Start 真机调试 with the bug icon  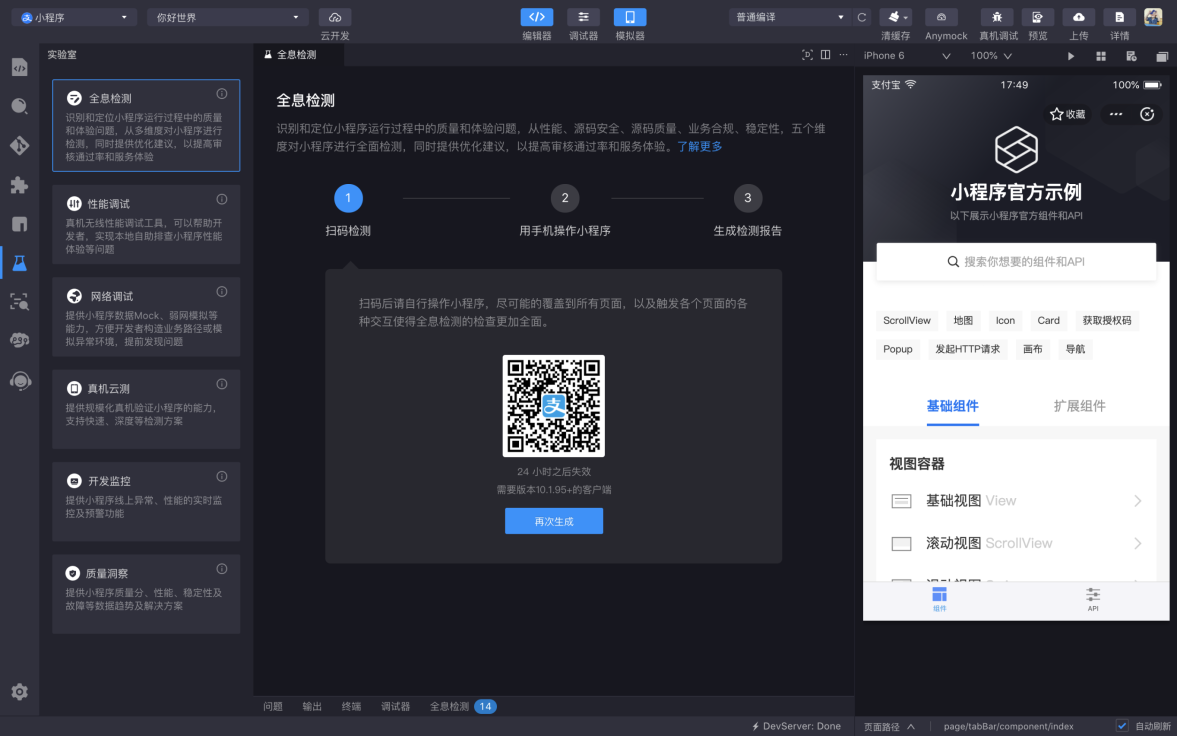point(997,17)
